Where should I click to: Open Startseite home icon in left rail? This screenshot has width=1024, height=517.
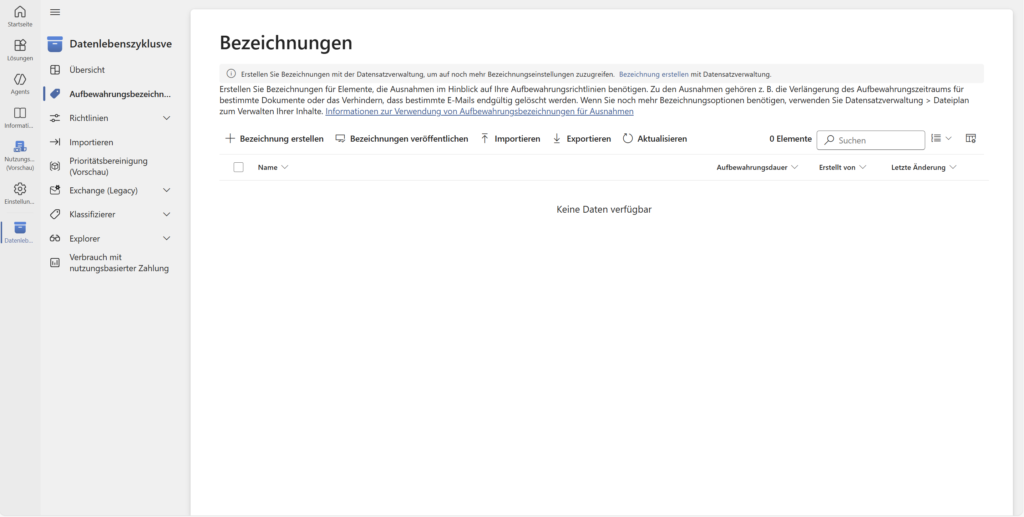(19, 15)
